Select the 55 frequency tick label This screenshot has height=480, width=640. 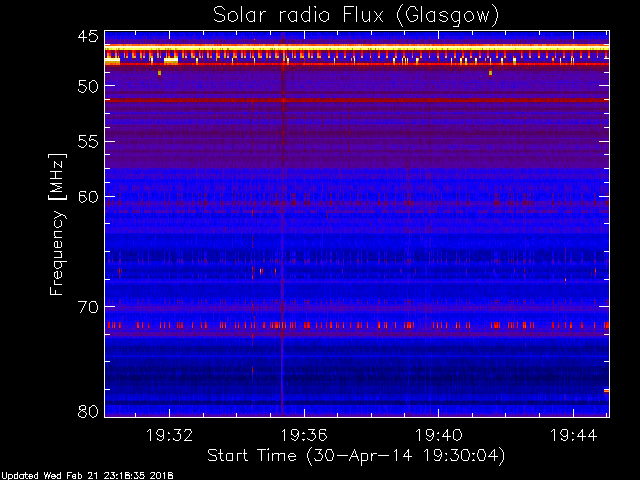click(x=88, y=142)
